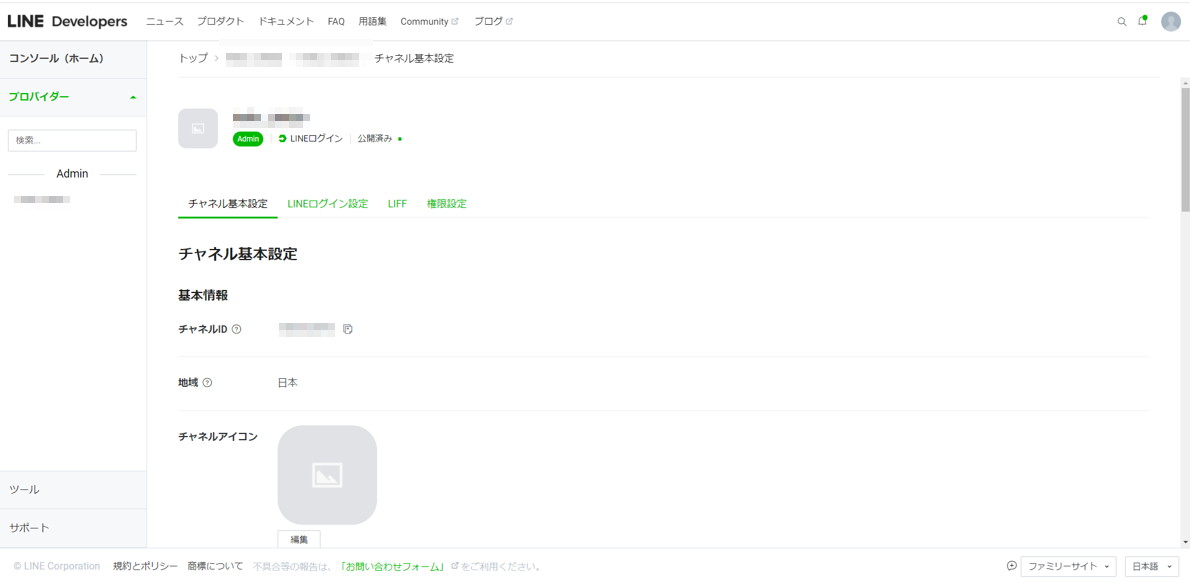1190x582 pixels.
Task: Open the FAQ menu item
Action: click(x=336, y=21)
